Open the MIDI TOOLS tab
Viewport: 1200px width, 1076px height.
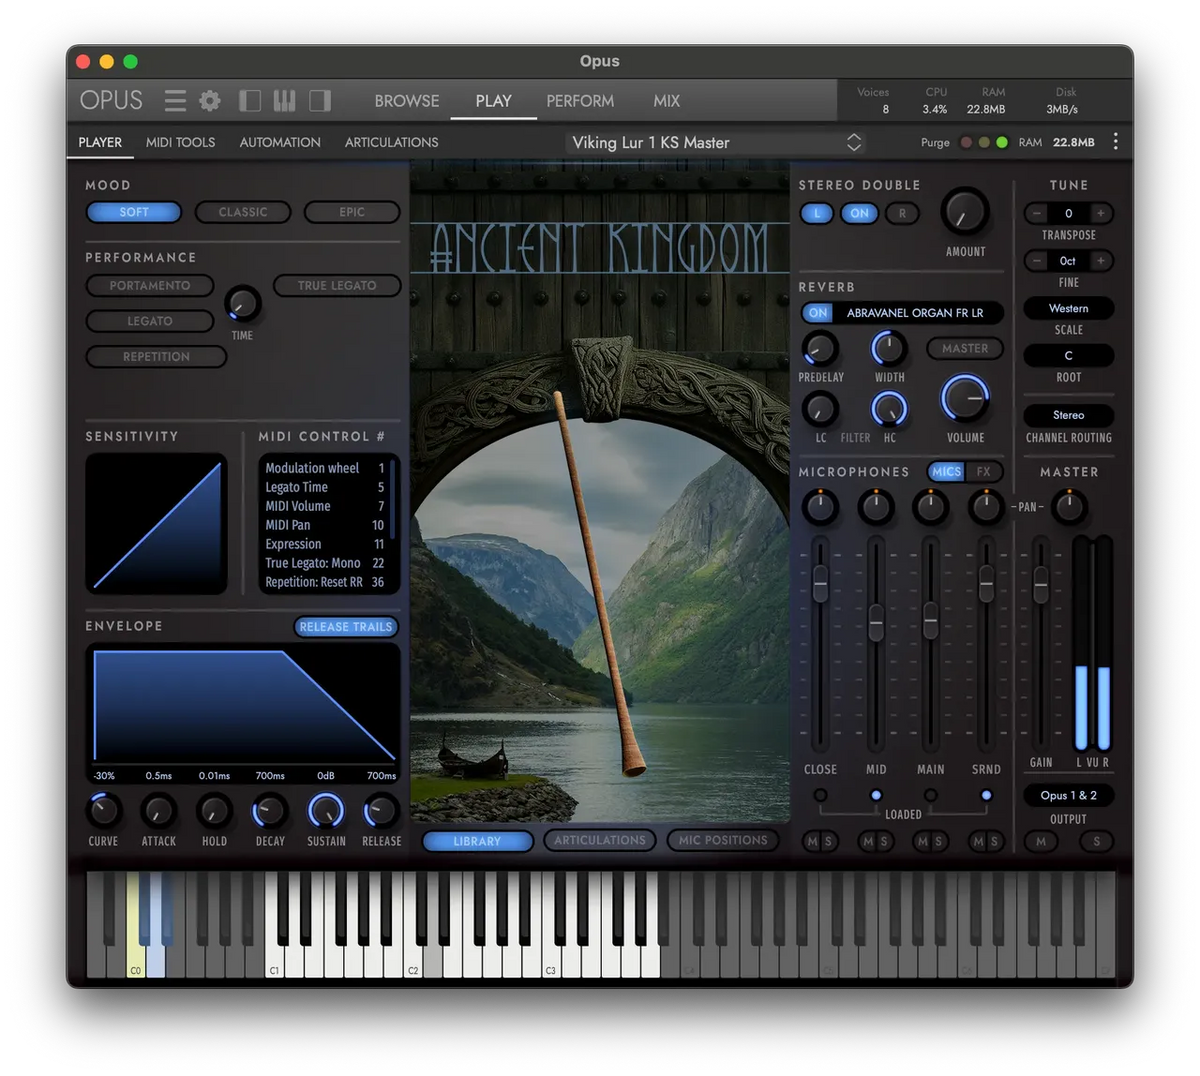180,142
